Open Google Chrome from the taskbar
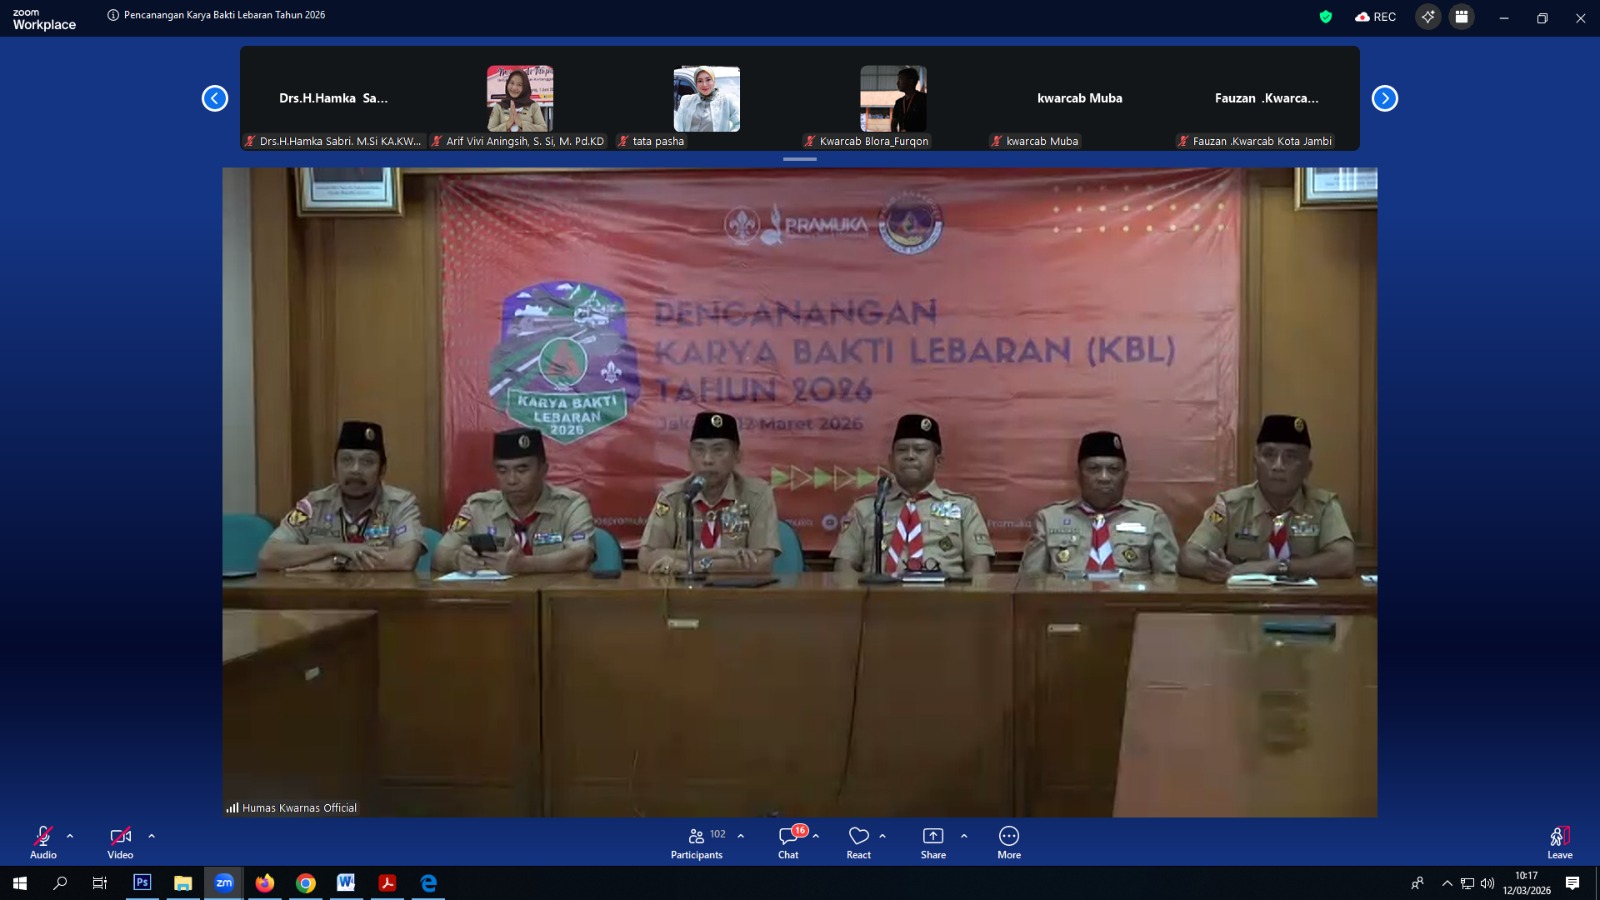The image size is (1600, 900). [306, 883]
